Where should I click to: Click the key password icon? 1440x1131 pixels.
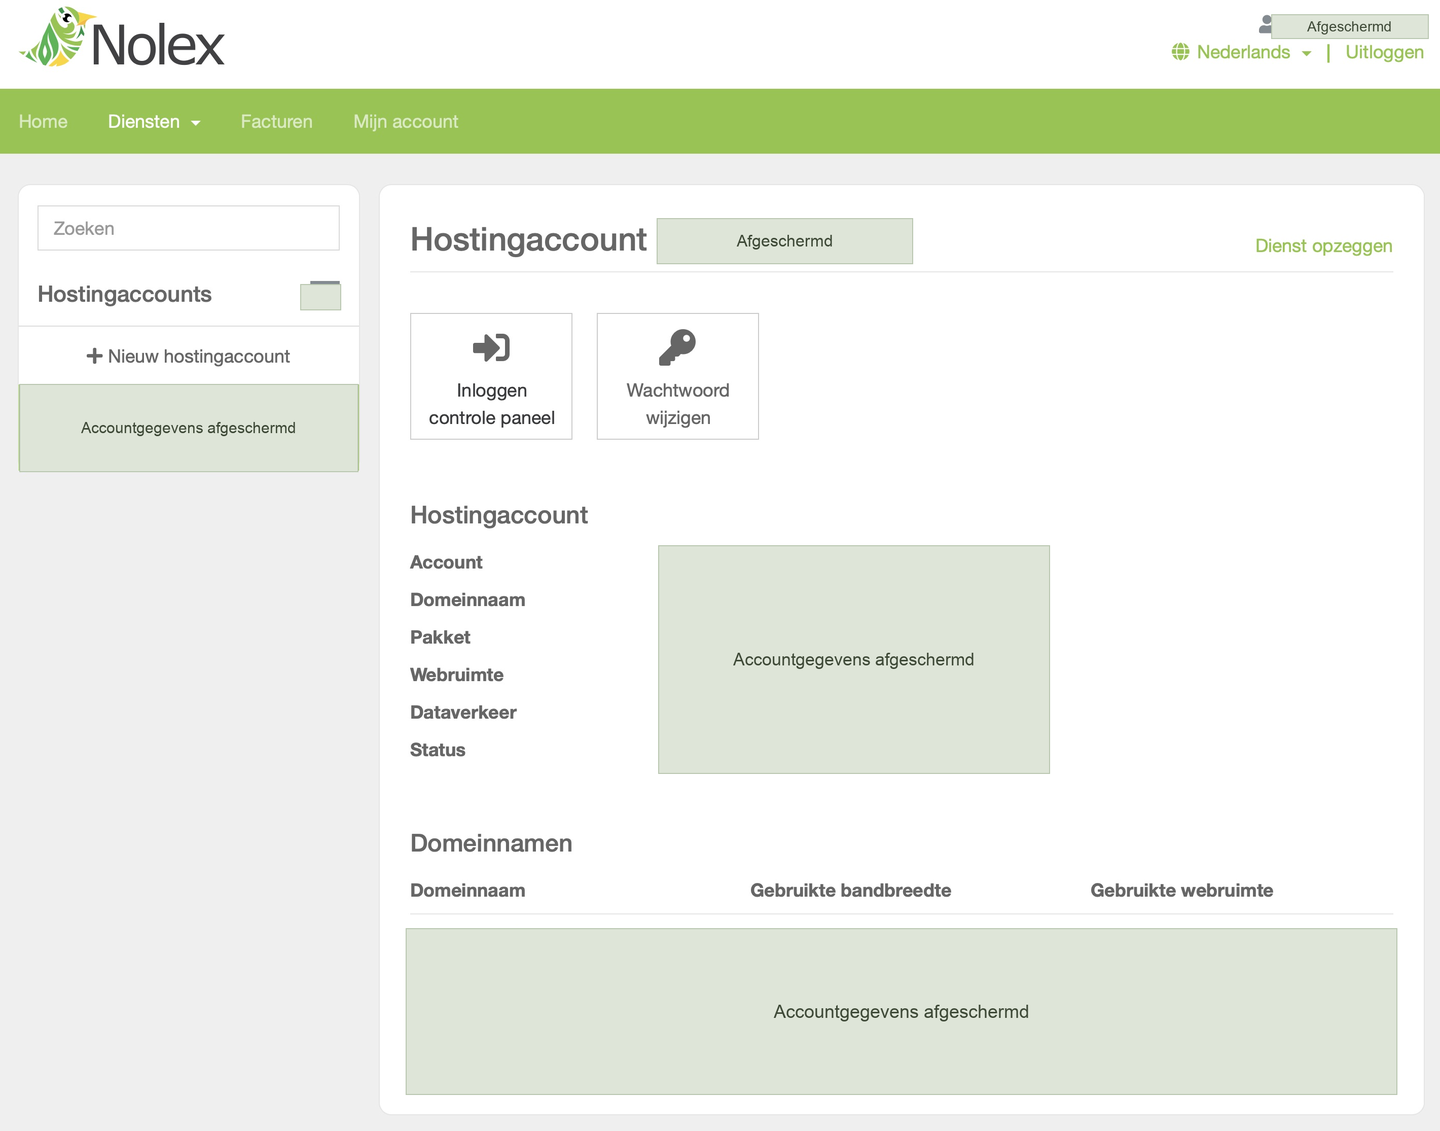[x=677, y=348]
